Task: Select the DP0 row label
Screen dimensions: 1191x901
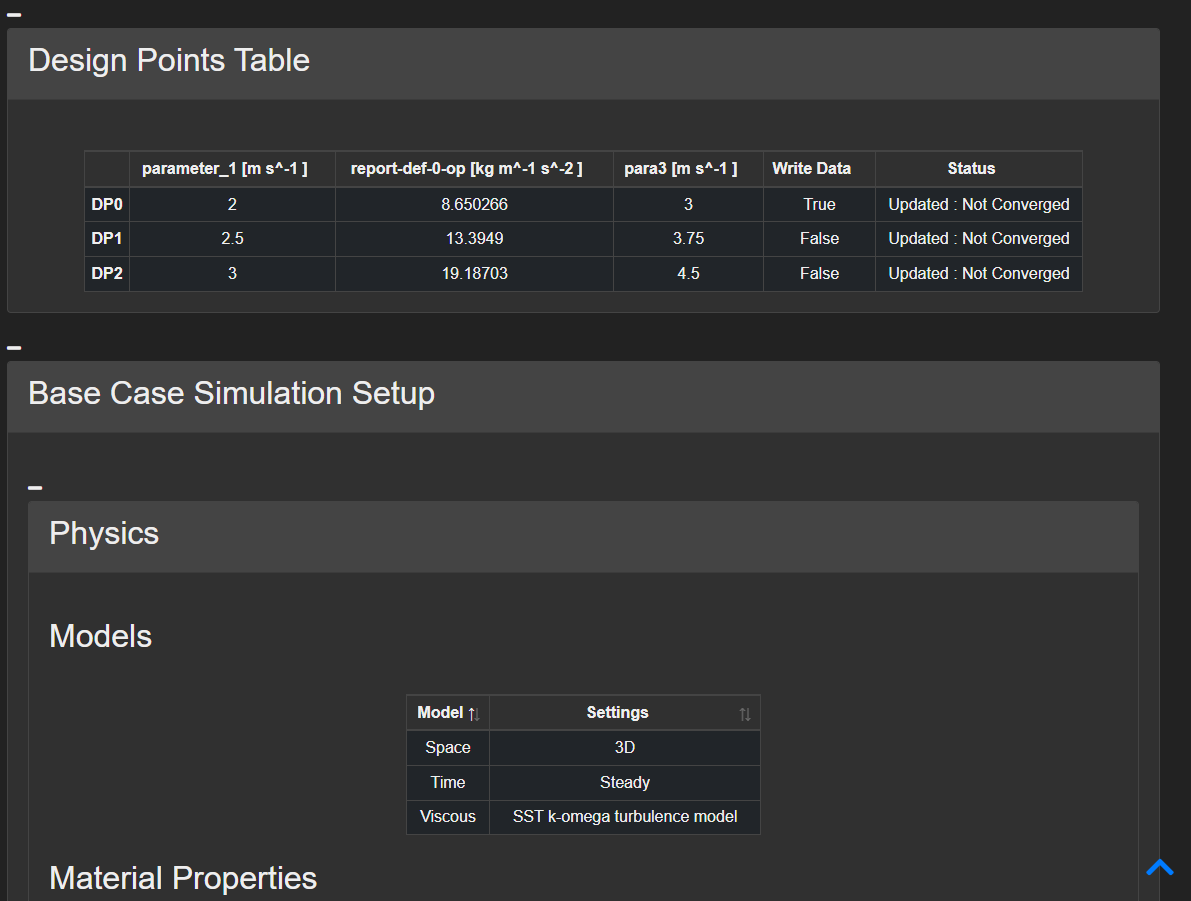Action: 107,204
